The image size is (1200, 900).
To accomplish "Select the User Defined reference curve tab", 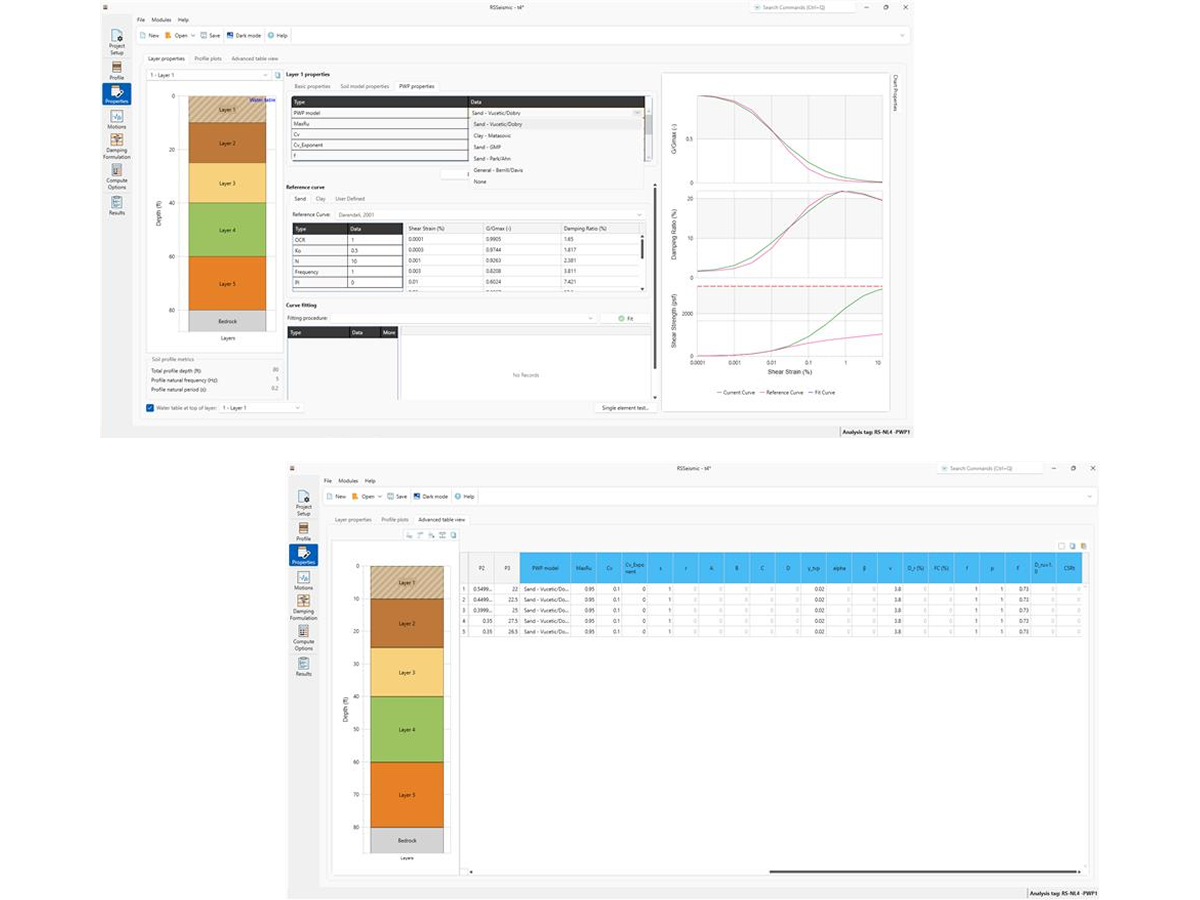I will tap(350, 199).
